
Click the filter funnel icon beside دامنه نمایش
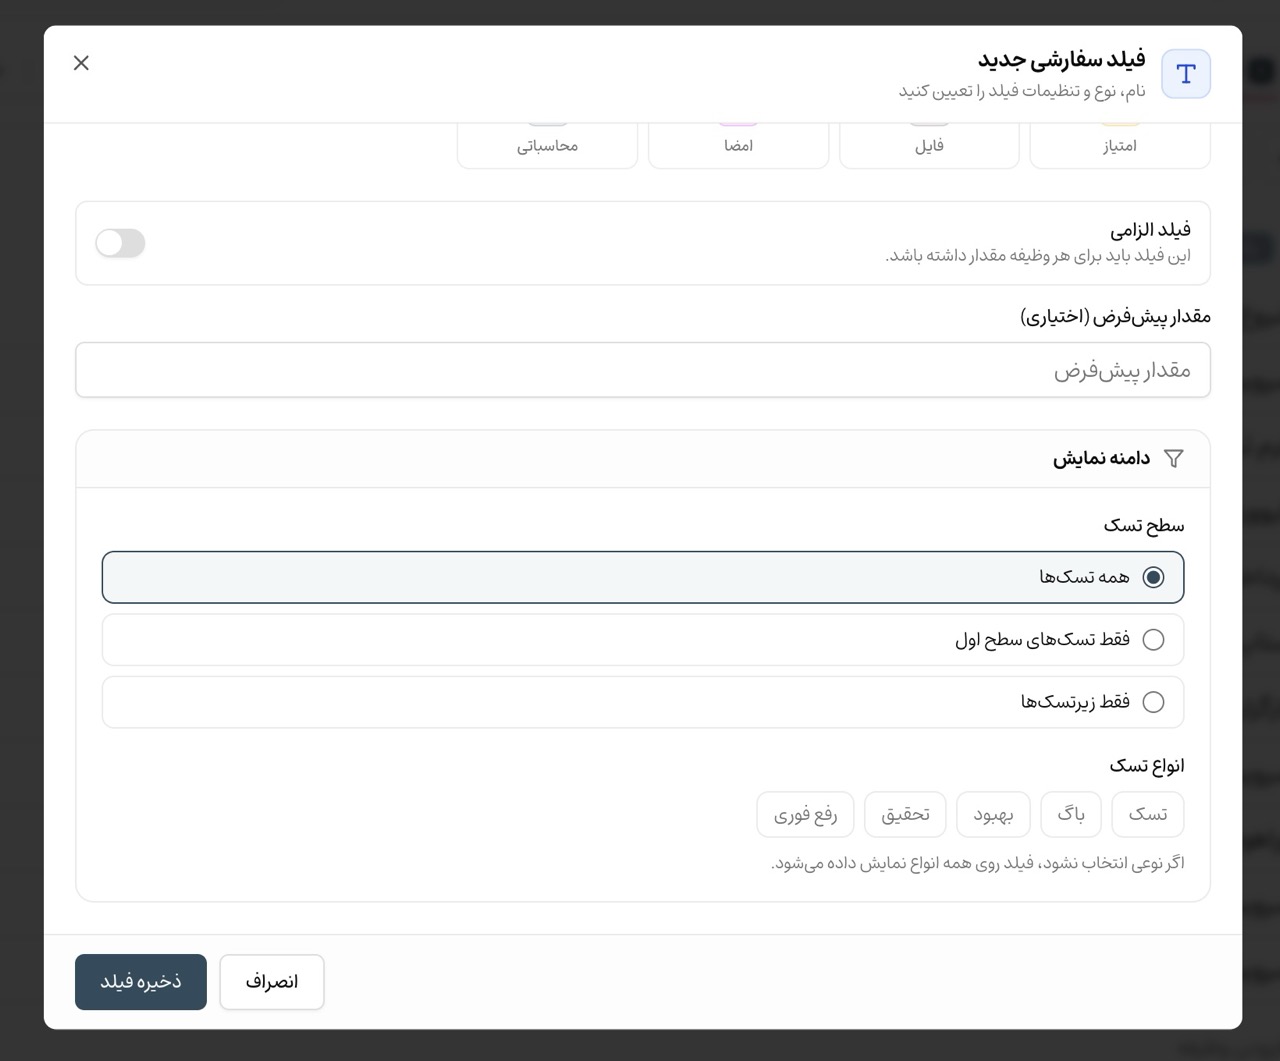pos(1174,458)
